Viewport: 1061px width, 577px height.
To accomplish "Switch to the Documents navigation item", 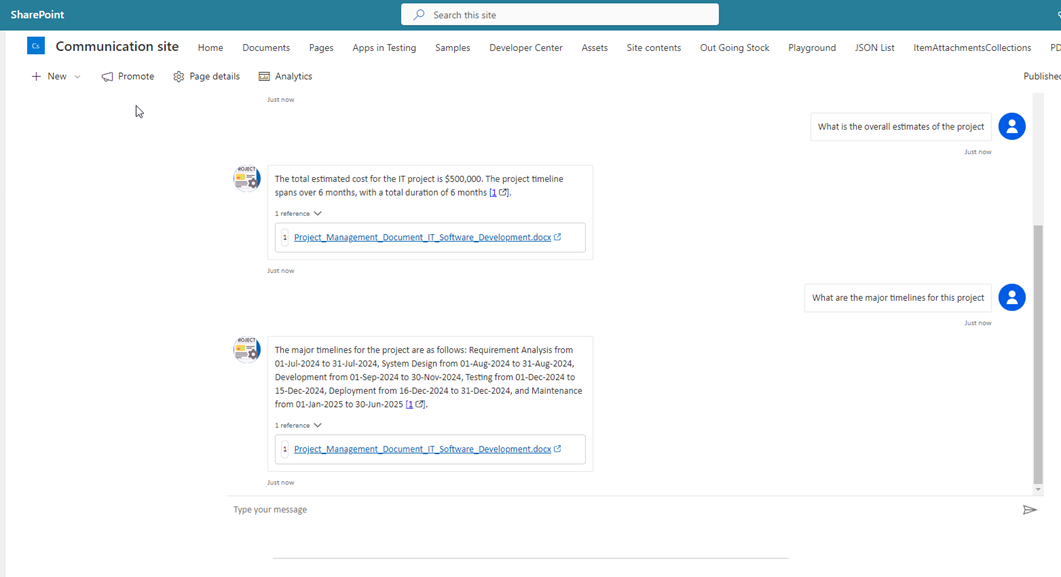I will coord(266,47).
